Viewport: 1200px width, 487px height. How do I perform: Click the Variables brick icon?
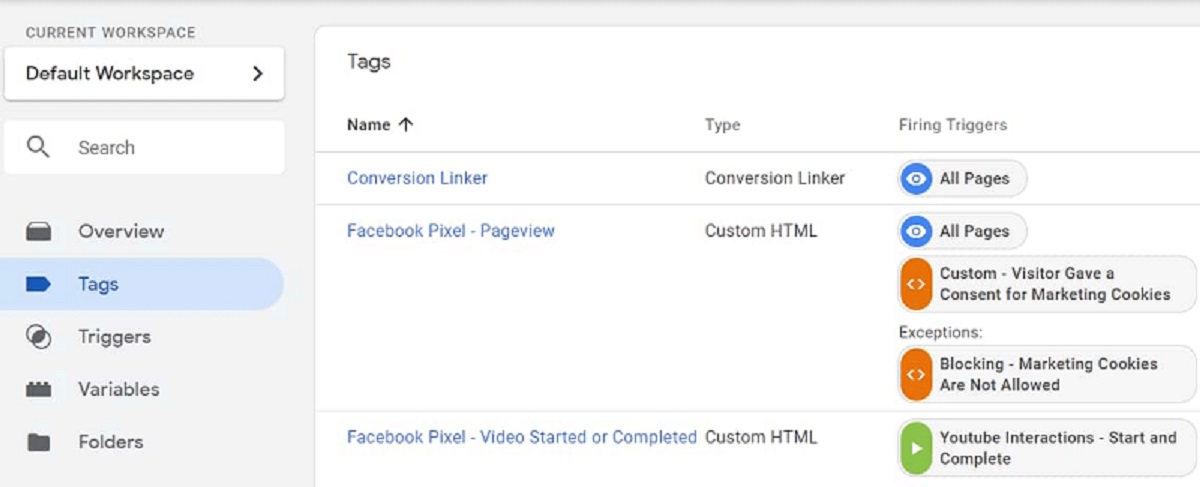[x=39, y=390]
